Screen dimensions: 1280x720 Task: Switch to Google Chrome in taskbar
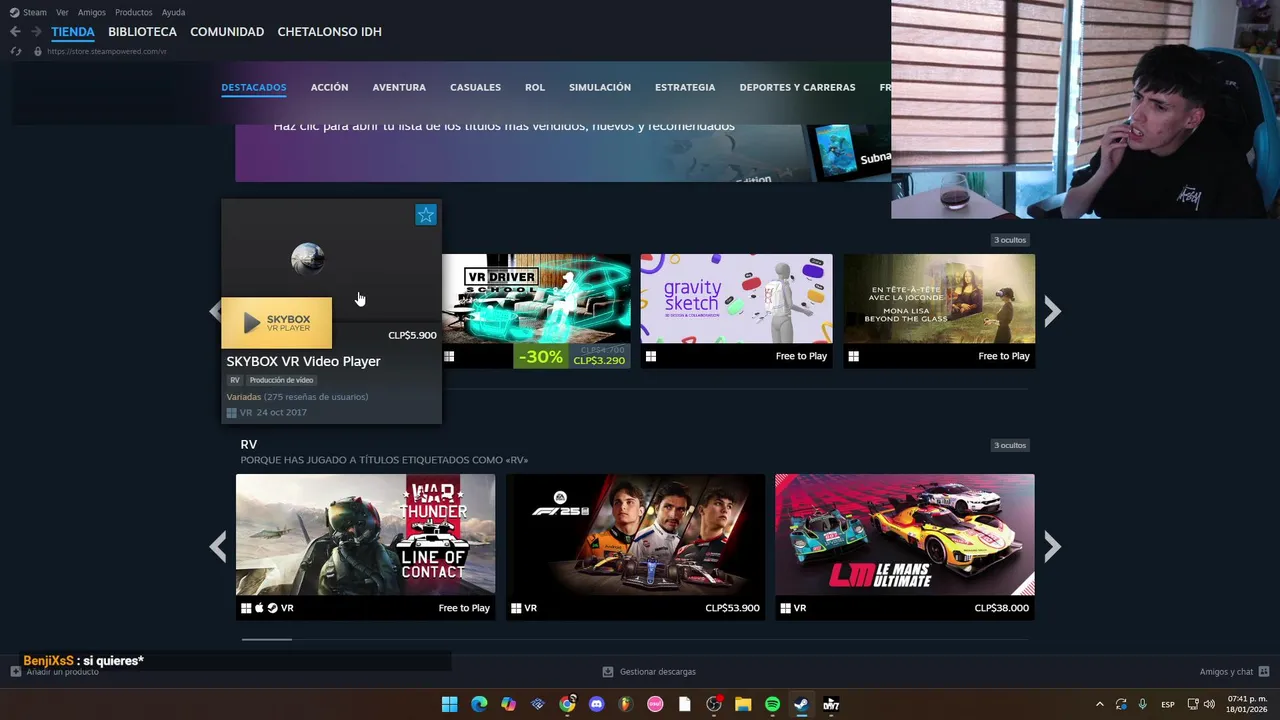[567, 704]
